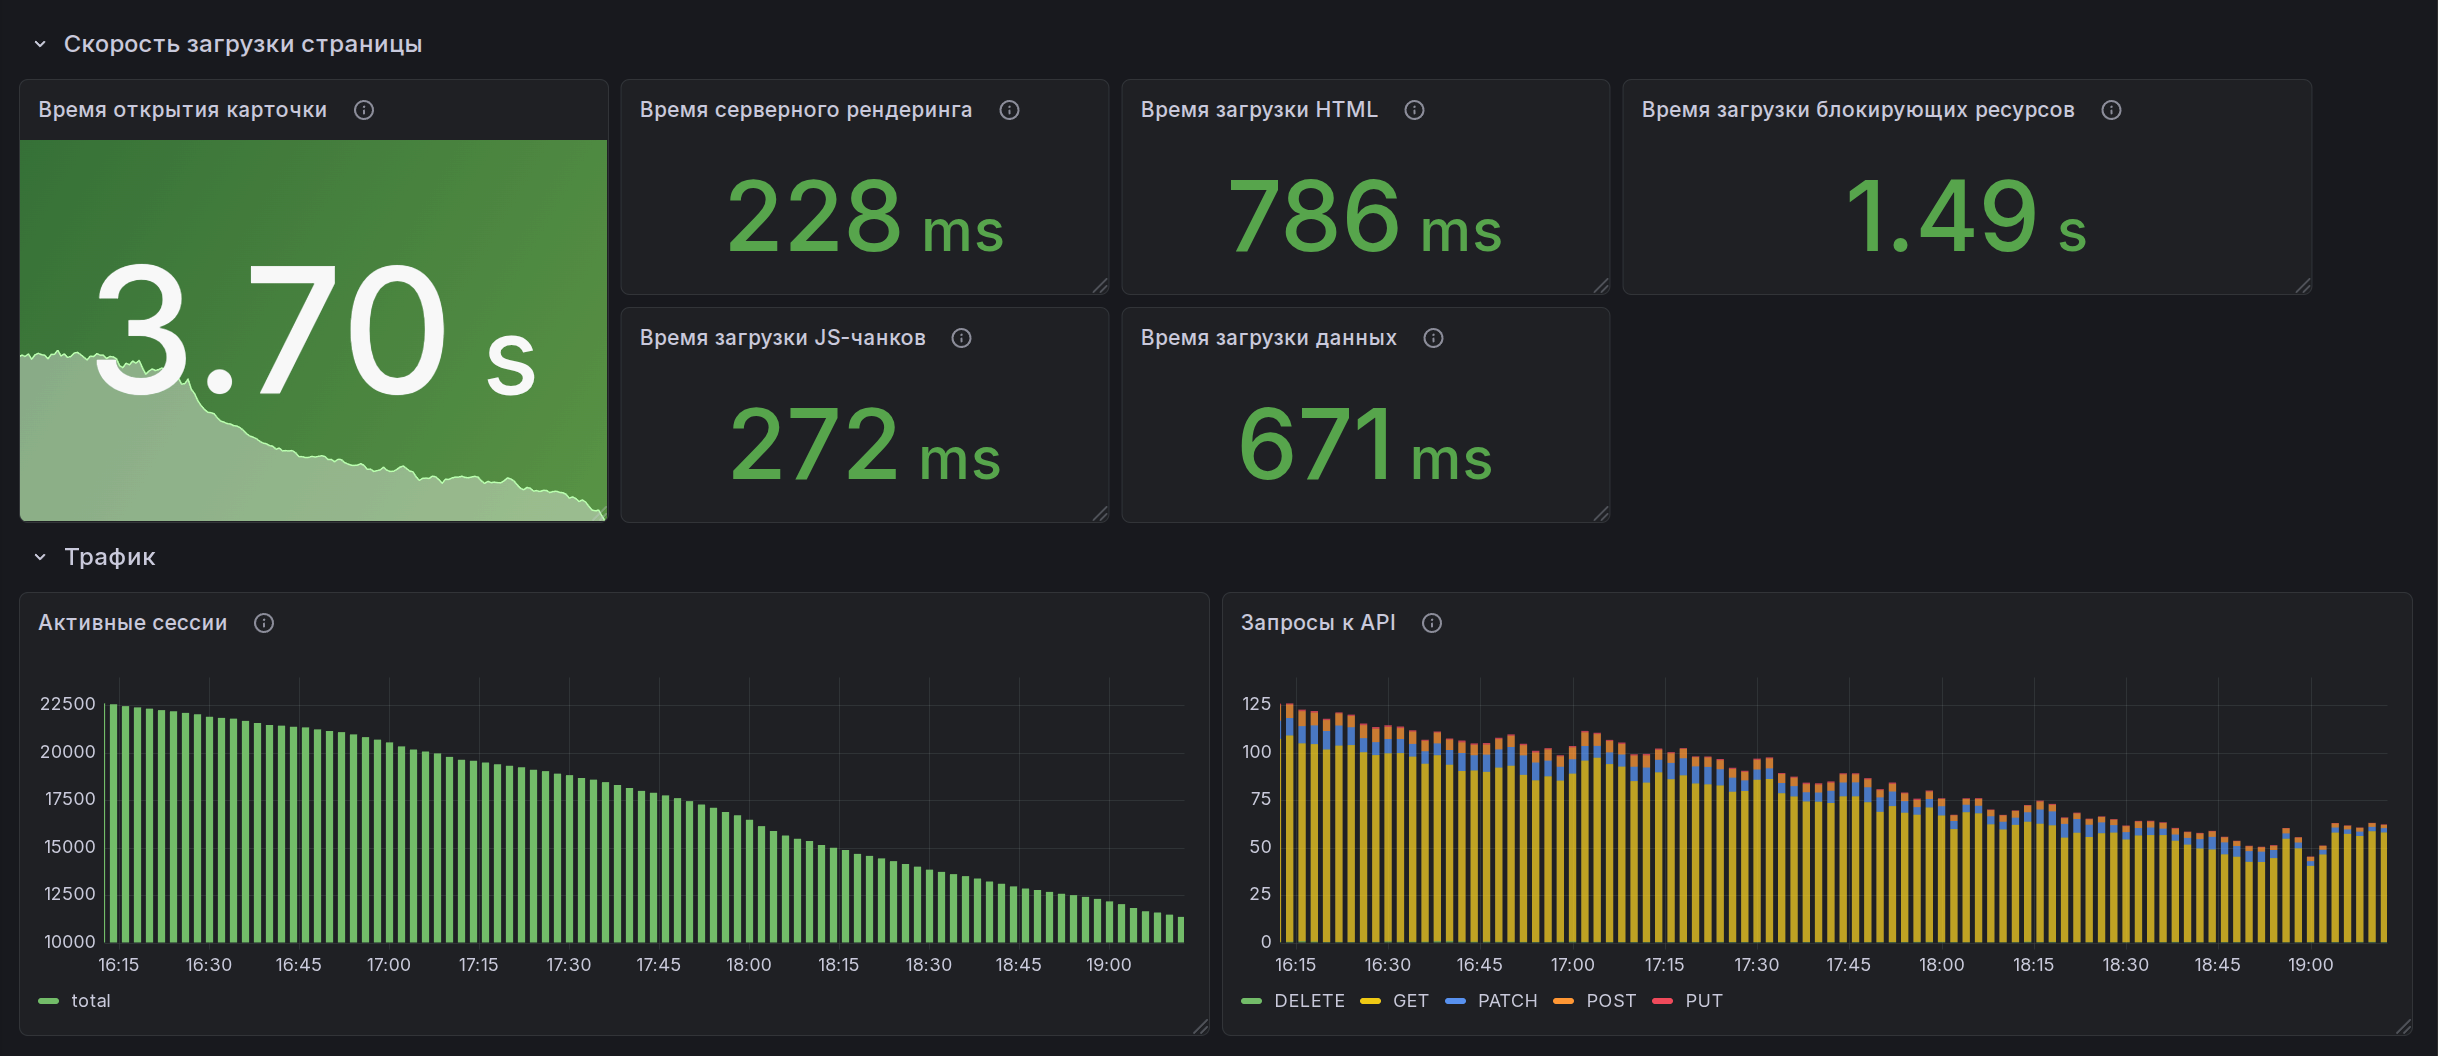The height and width of the screenshot is (1056, 2438).
Task: Open the Активные сессии panel title menu
Action: (x=133, y=623)
